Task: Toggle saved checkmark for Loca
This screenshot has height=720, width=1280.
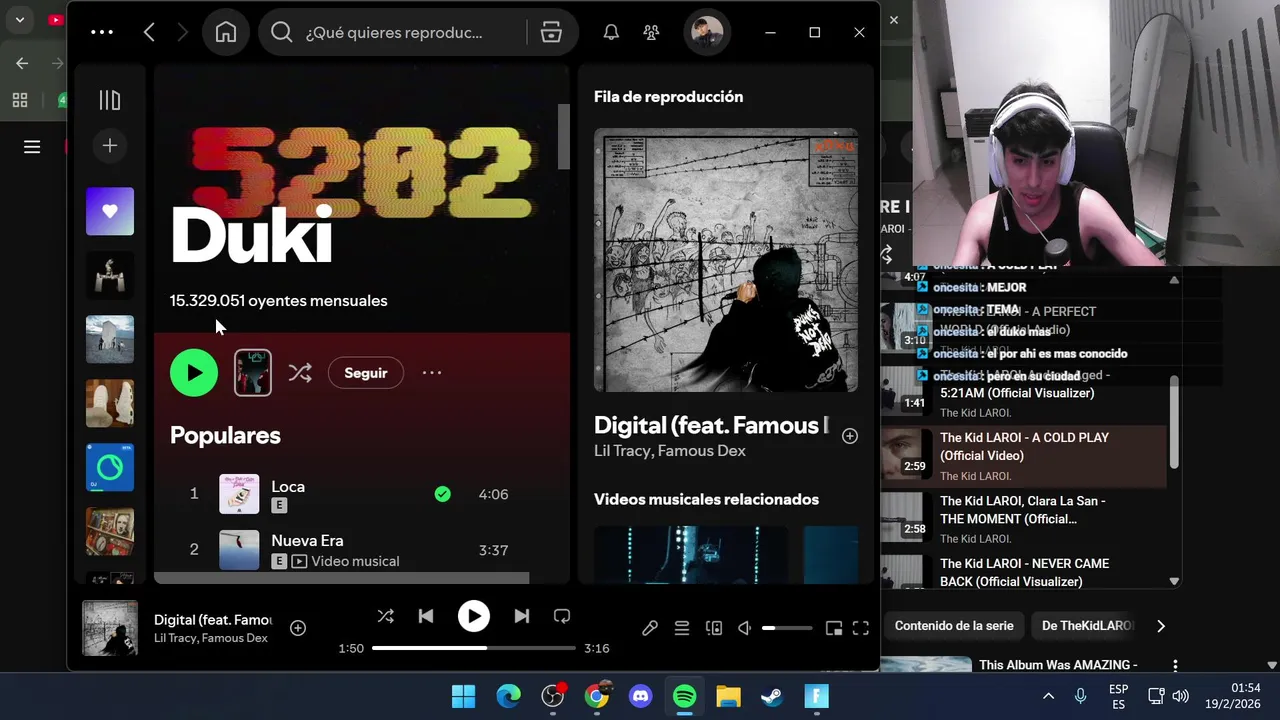Action: [442, 494]
